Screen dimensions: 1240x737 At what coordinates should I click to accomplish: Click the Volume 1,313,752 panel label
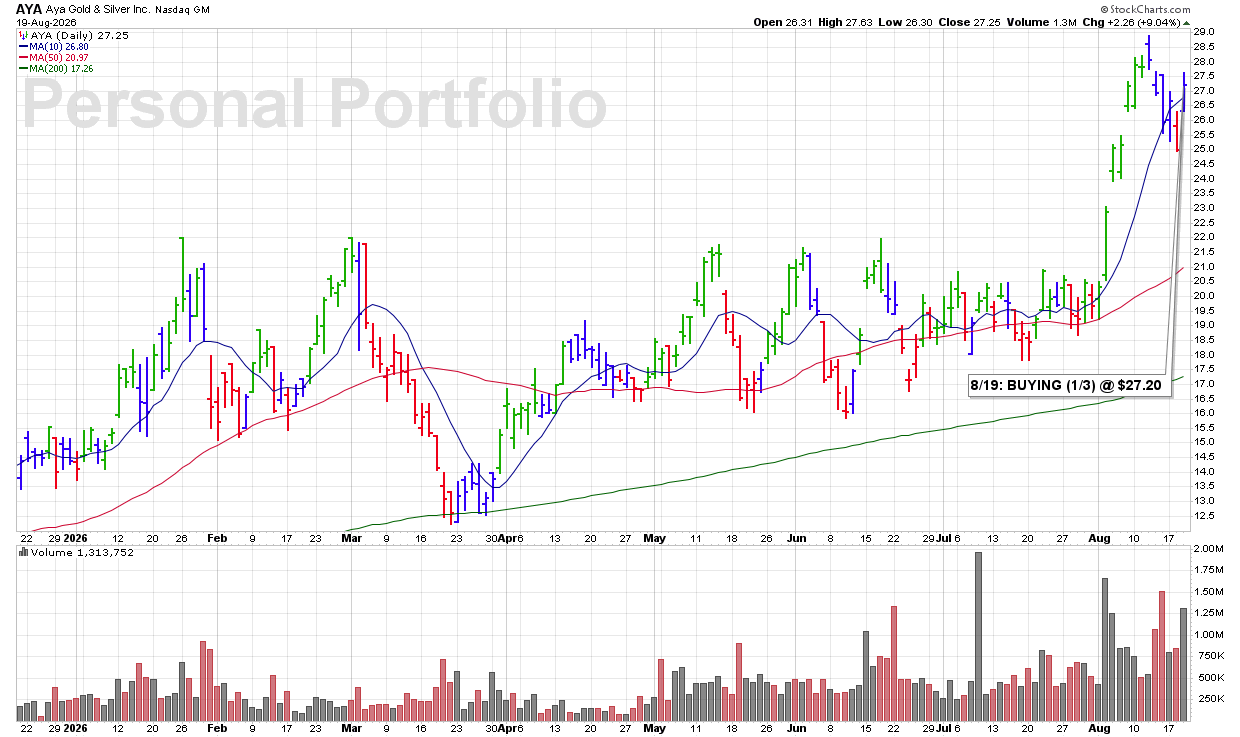(x=74, y=552)
